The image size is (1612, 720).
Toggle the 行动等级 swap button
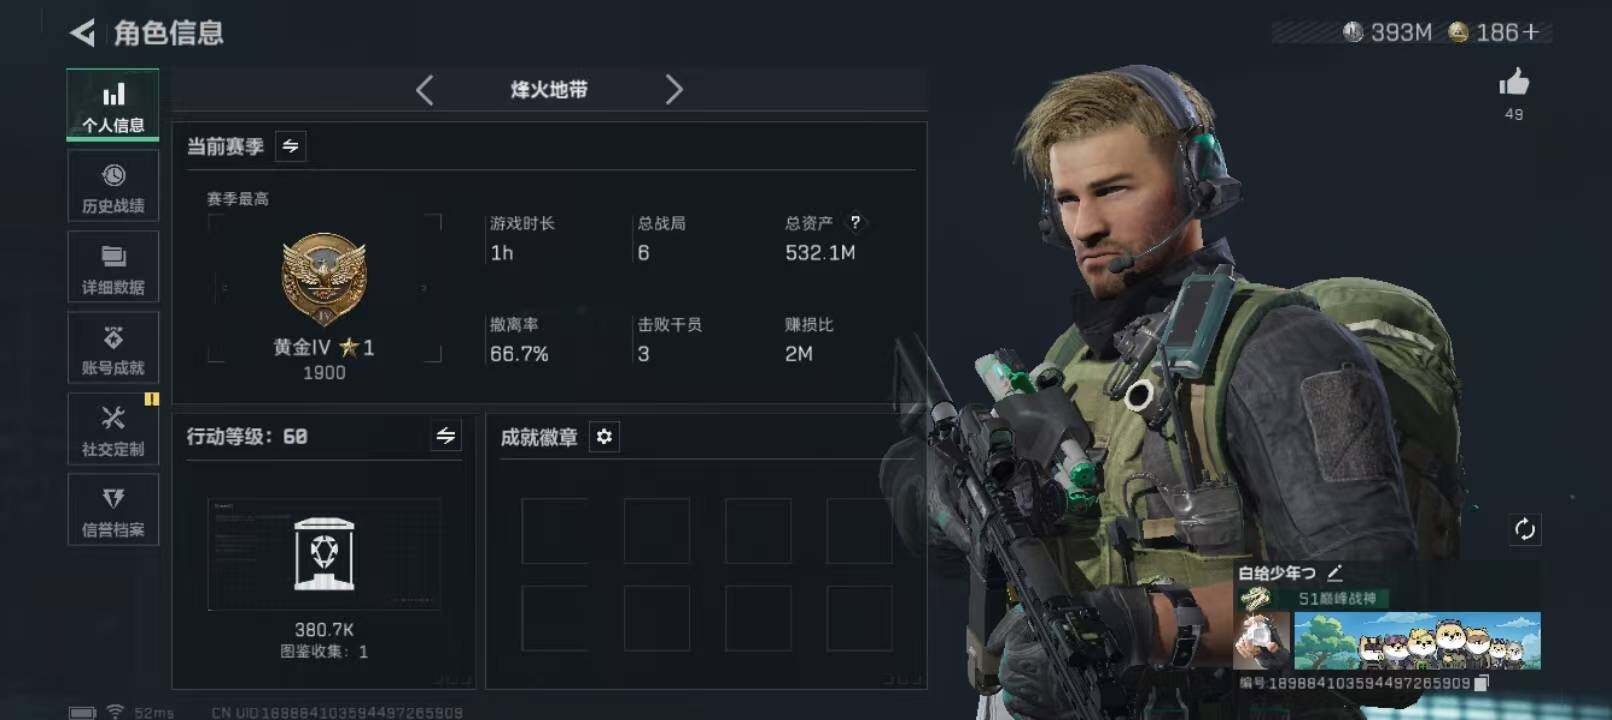coord(446,436)
